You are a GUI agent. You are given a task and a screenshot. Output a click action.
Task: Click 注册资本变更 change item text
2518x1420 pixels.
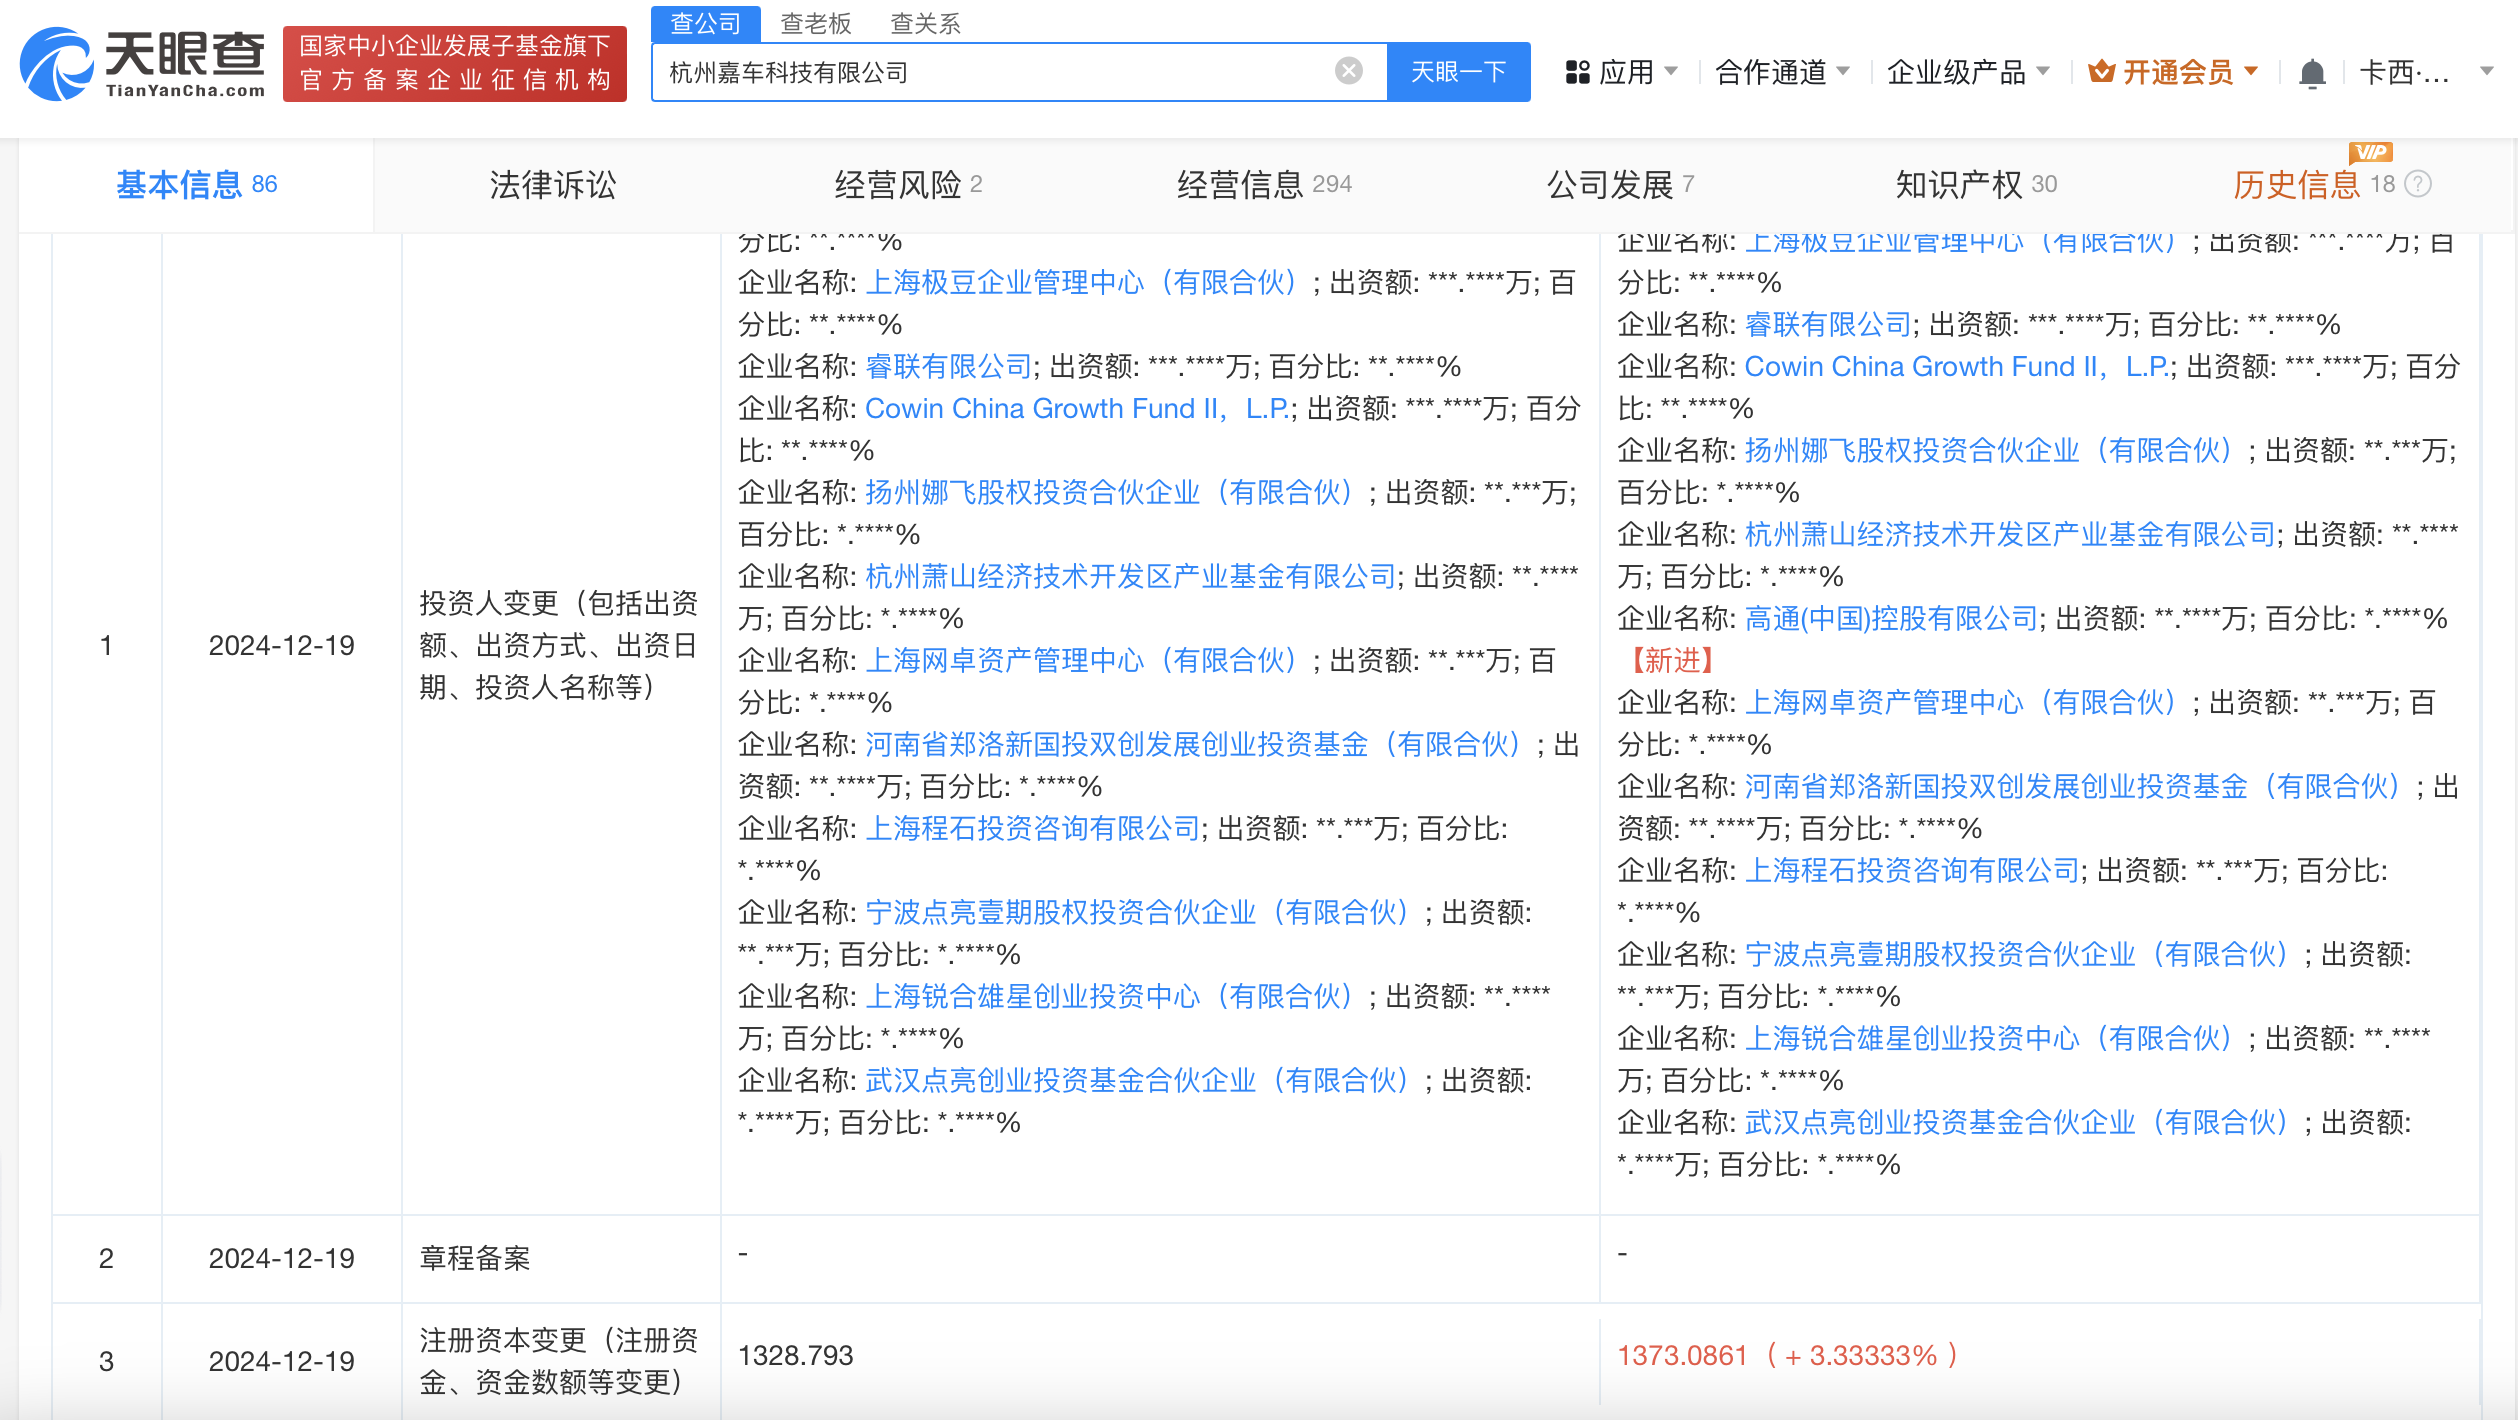pos(558,1361)
